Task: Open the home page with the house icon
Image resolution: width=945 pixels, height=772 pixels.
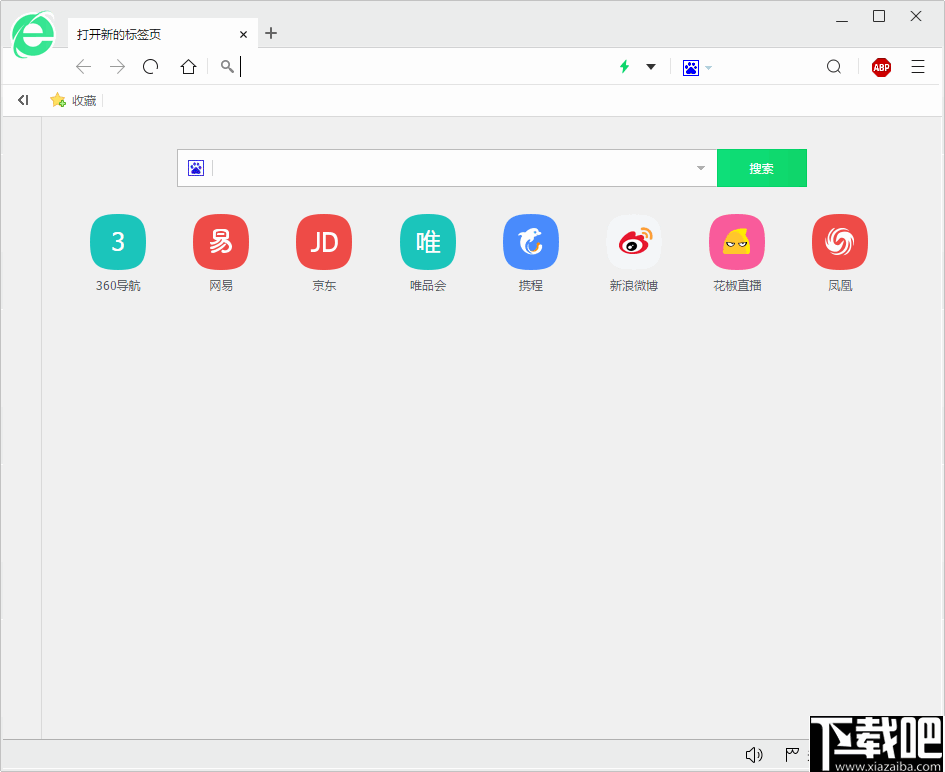Action: pyautogui.click(x=189, y=66)
